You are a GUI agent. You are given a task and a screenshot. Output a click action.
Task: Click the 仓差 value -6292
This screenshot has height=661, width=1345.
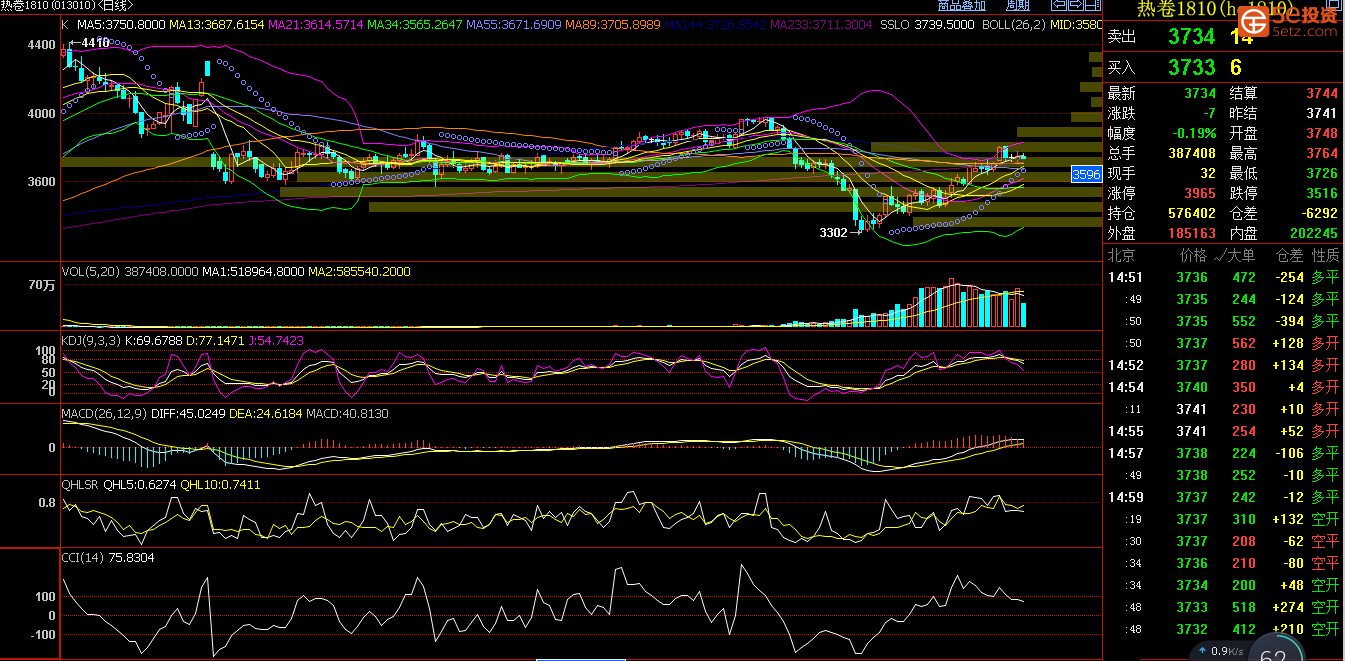click(1317, 213)
